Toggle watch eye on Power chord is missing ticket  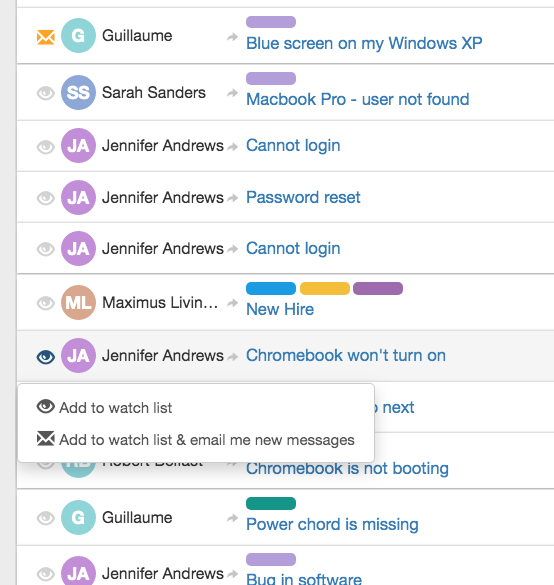[46, 518]
